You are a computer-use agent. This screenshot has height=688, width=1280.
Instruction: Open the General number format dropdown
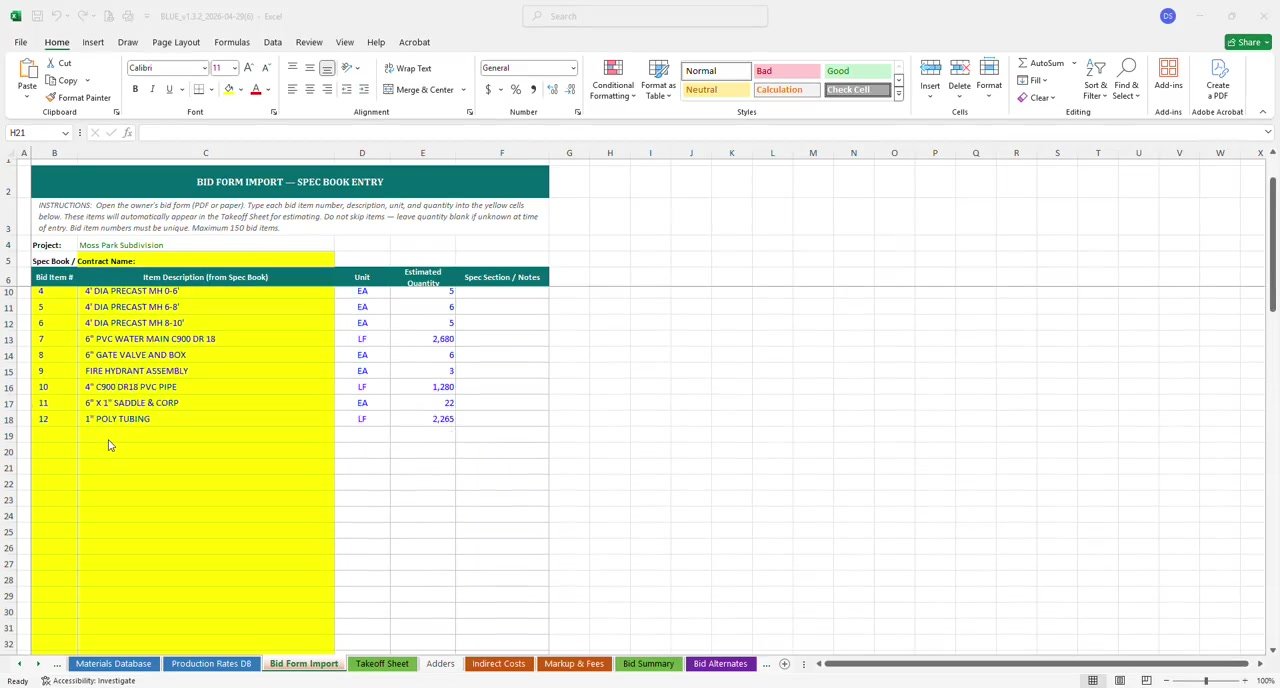[x=572, y=68]
